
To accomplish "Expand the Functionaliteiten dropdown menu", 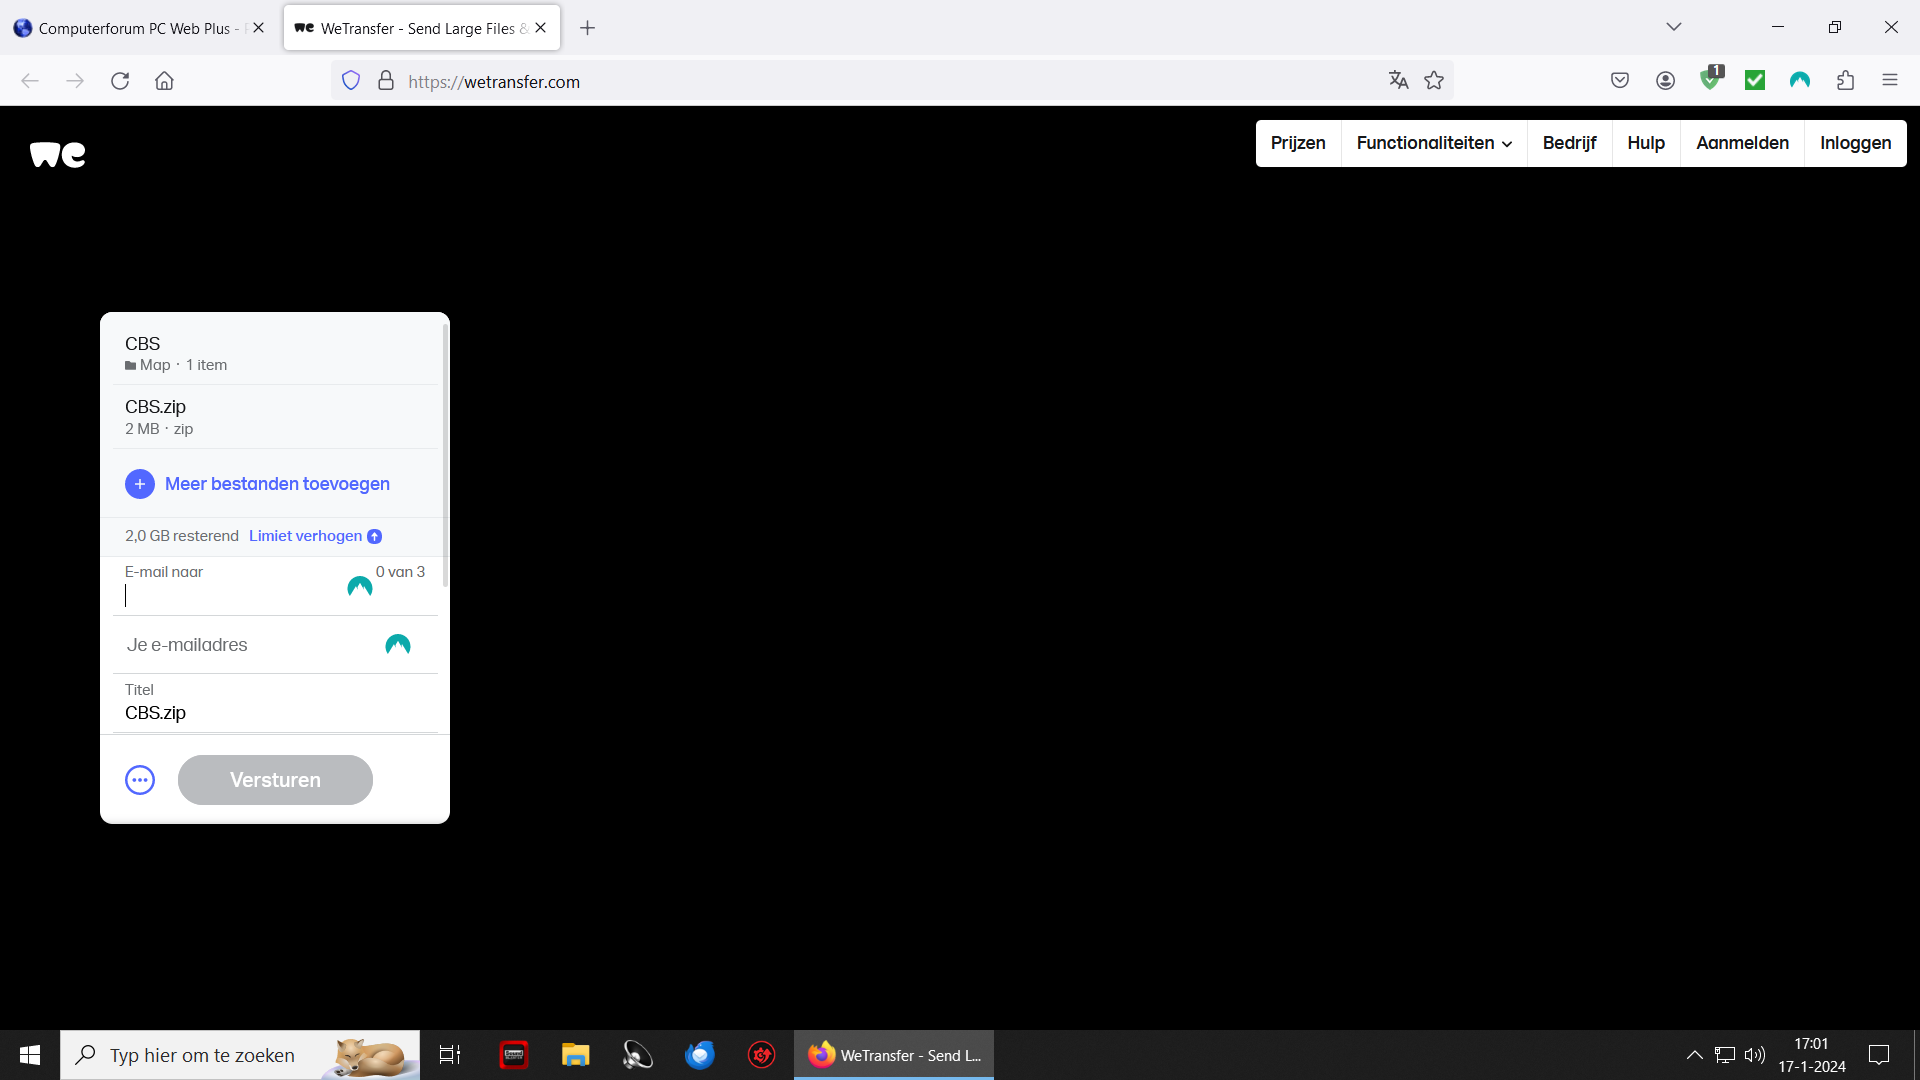I will [1433, 143].
